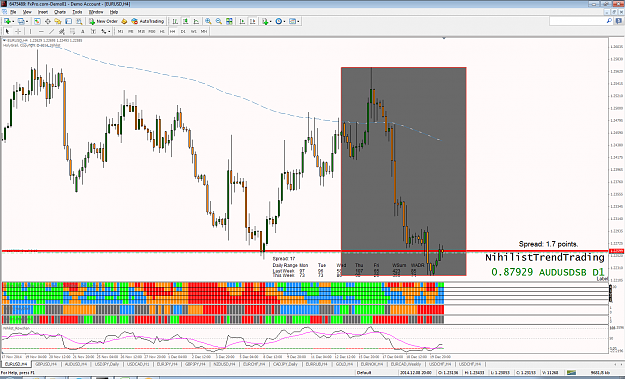Zoom in on the chart
The image size is (625, 379).
[208, 21]
